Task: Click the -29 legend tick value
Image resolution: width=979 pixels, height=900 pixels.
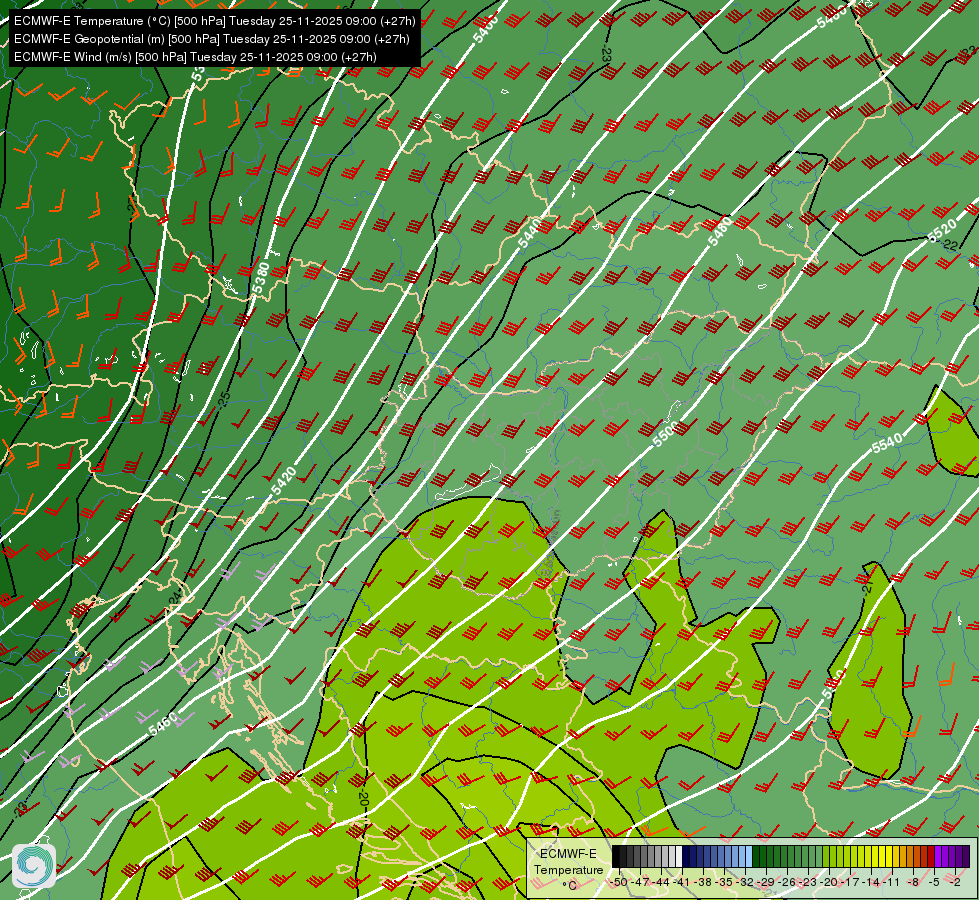Action: 766,882
